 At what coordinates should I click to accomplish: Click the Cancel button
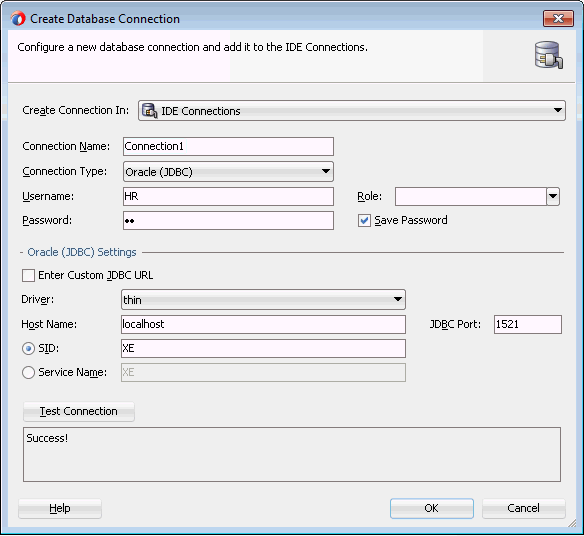point(524,508)
